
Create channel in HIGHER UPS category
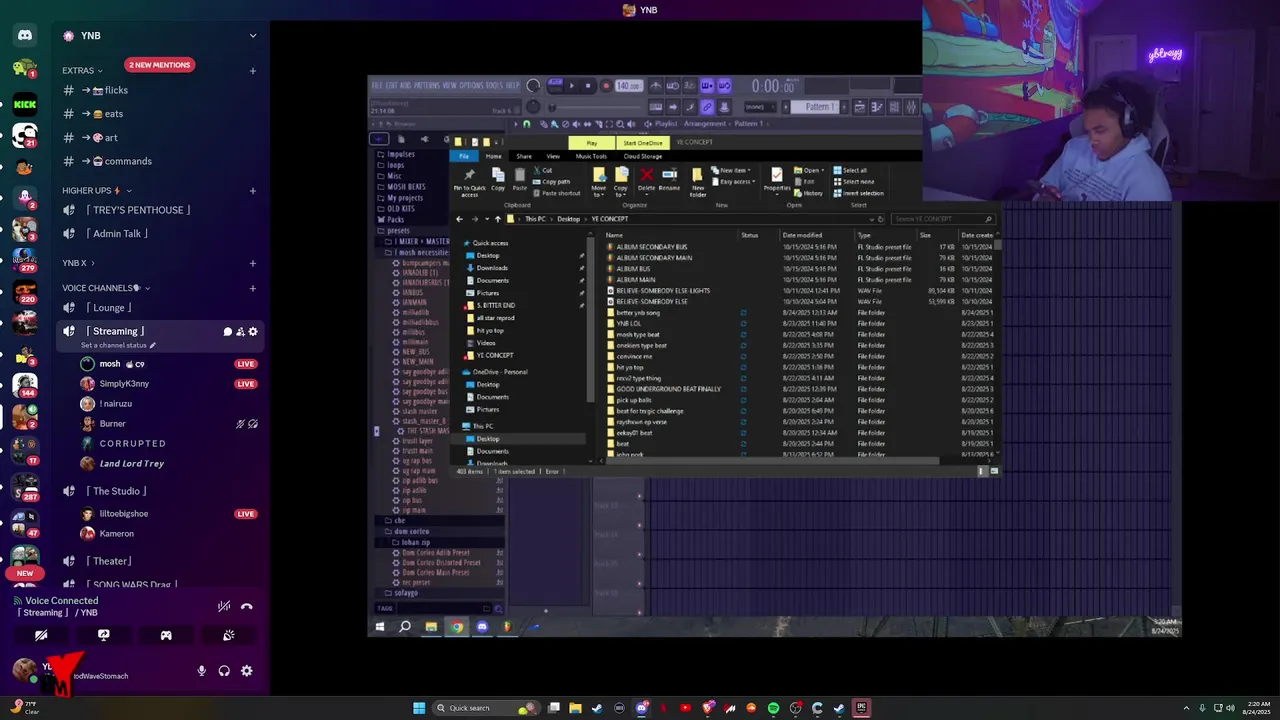[253, 191]
